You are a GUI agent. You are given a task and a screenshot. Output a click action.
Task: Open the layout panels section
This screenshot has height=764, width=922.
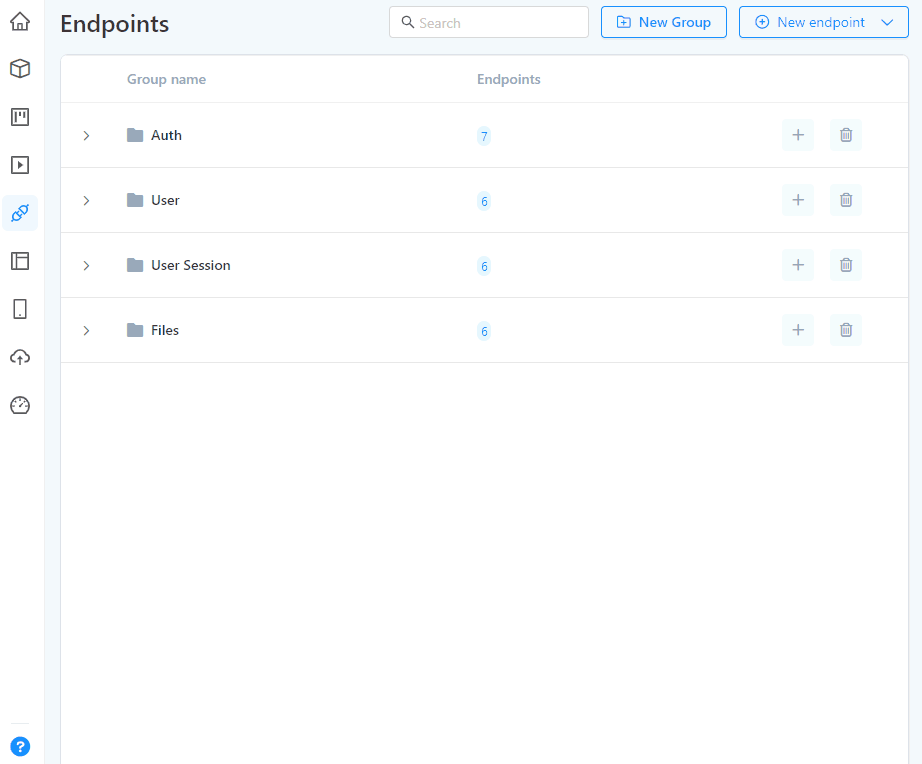point(20,261)
